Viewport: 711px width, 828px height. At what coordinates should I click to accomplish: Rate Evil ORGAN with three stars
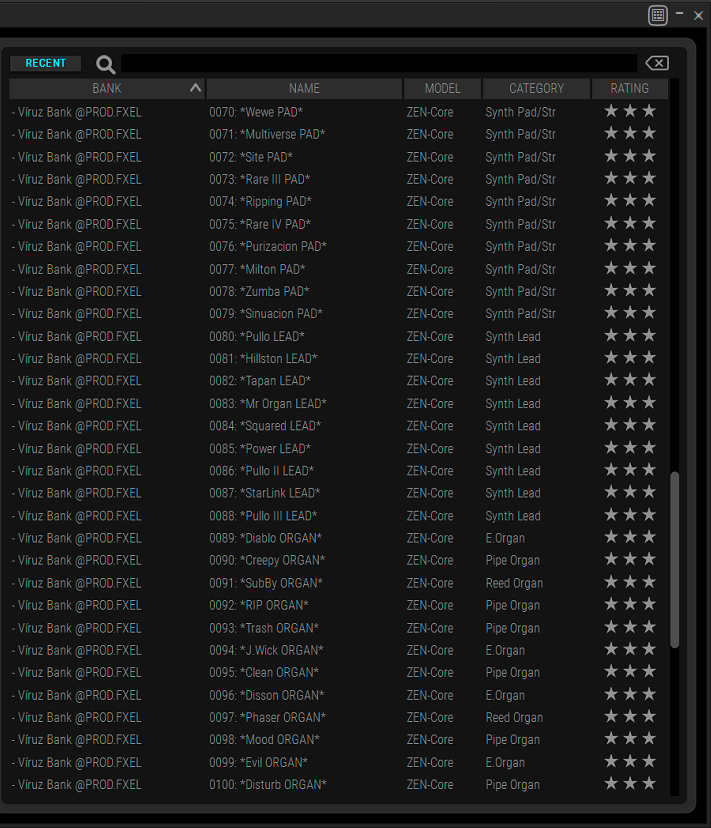coord(649,760)
